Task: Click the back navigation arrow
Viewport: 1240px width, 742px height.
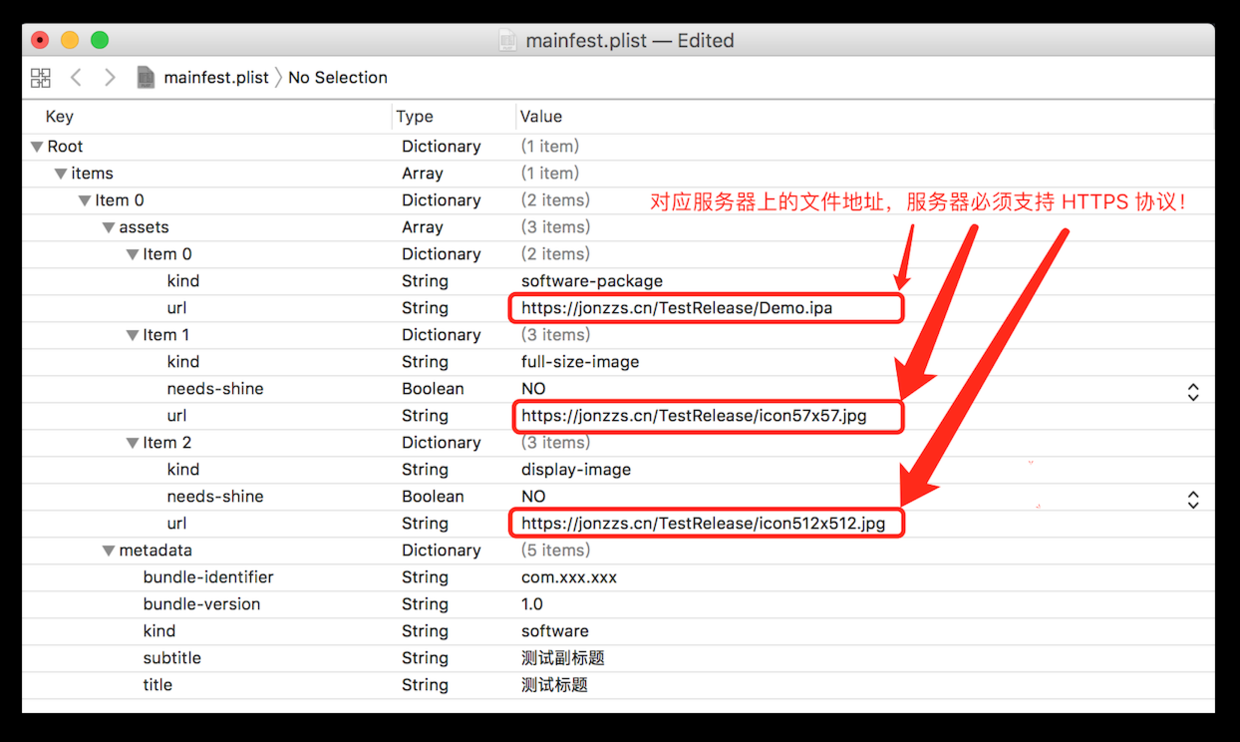Action: tap(76, 77)
